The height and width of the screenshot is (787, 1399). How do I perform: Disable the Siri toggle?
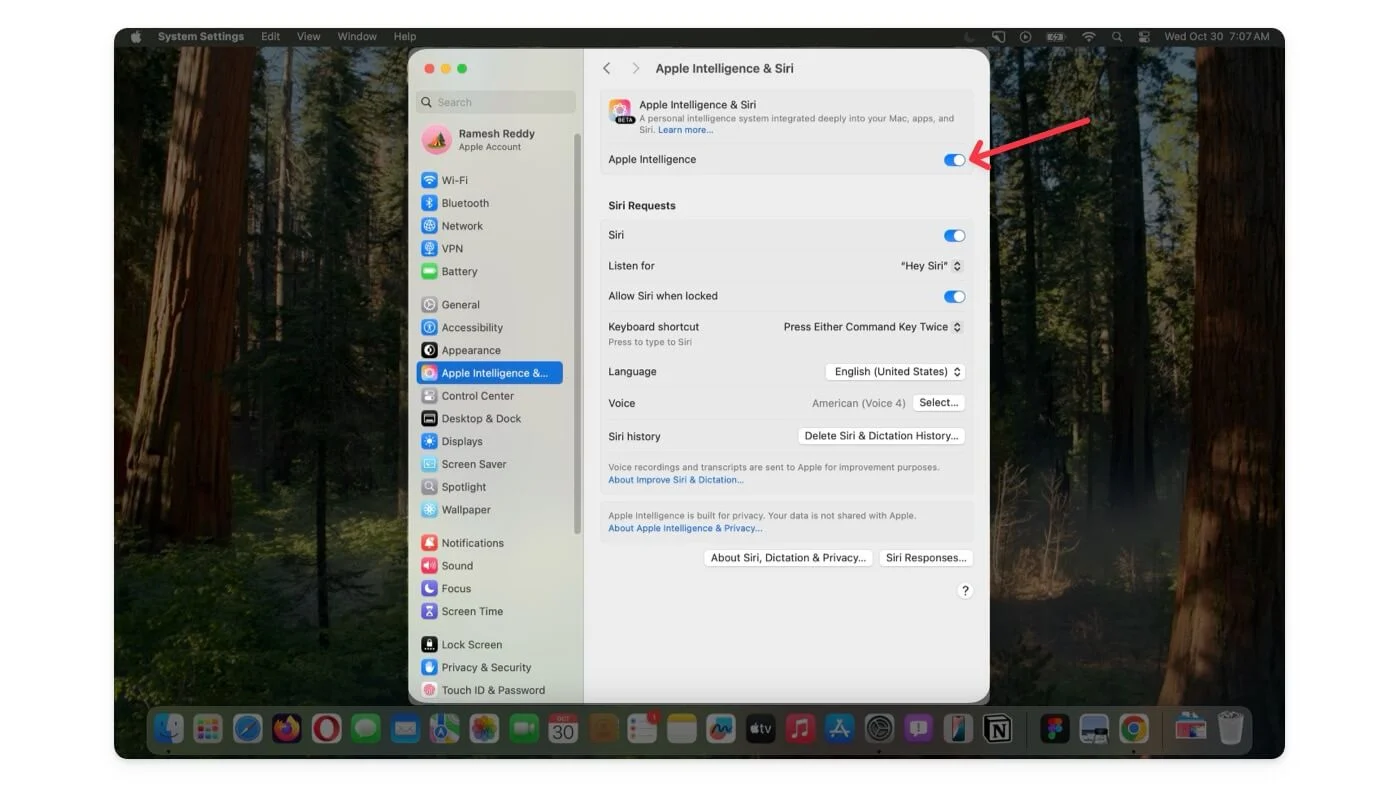[x=955, y=236]
